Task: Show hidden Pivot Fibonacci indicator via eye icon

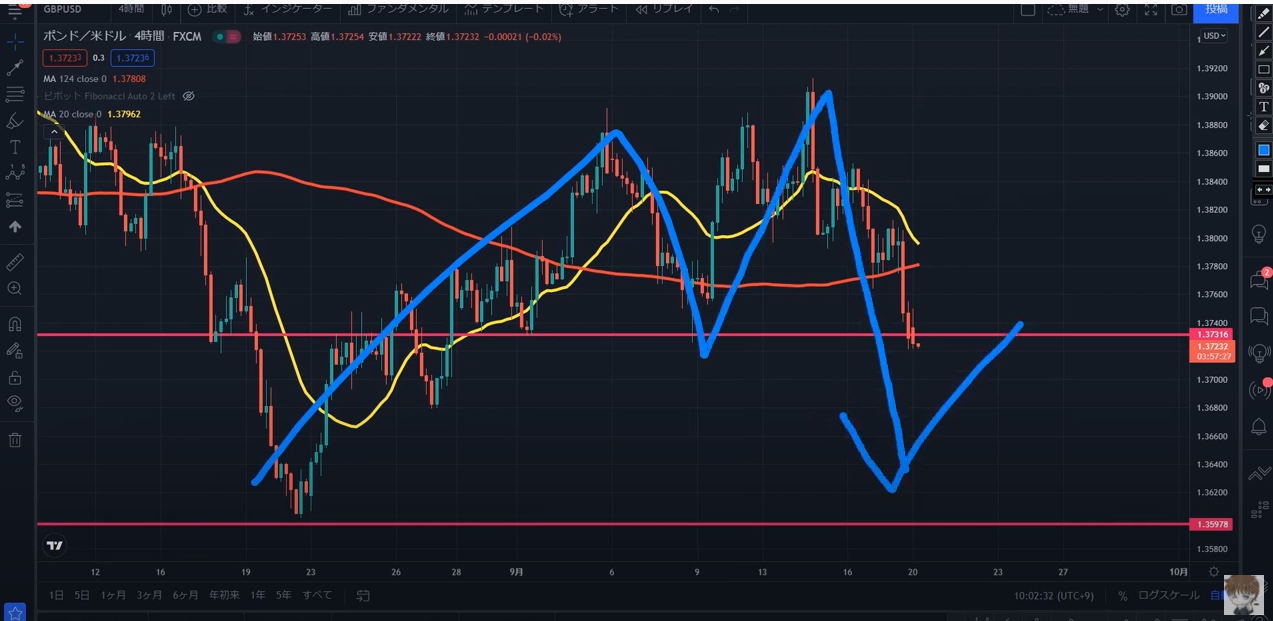Action: click(x=189, y=96)
